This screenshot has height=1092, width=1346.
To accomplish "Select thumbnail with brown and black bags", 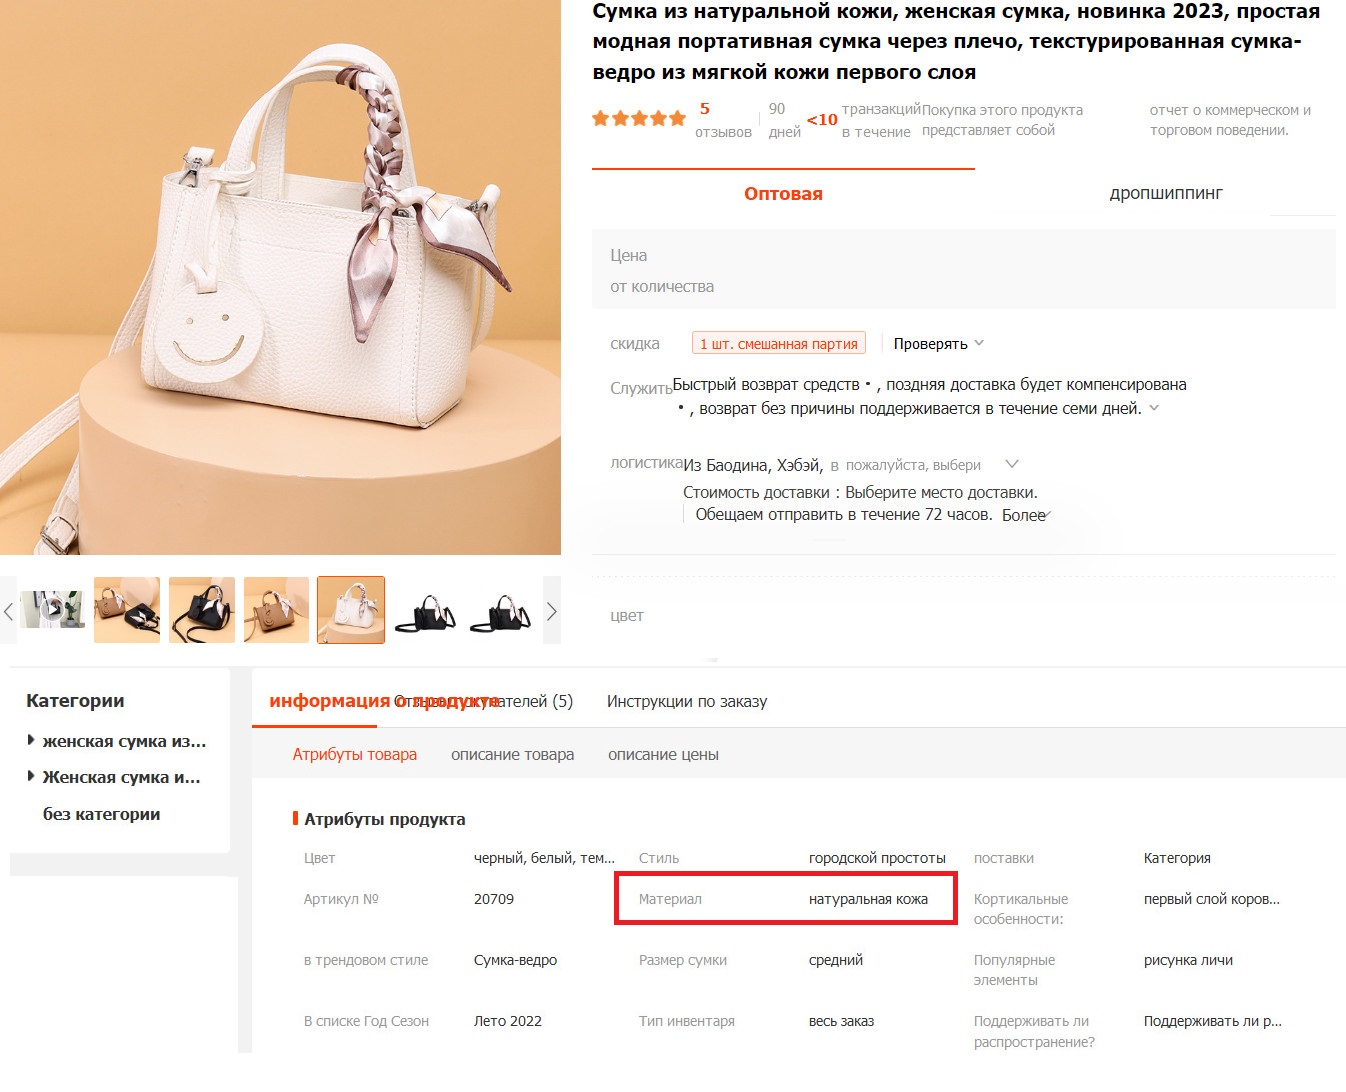I will point(127,609).
